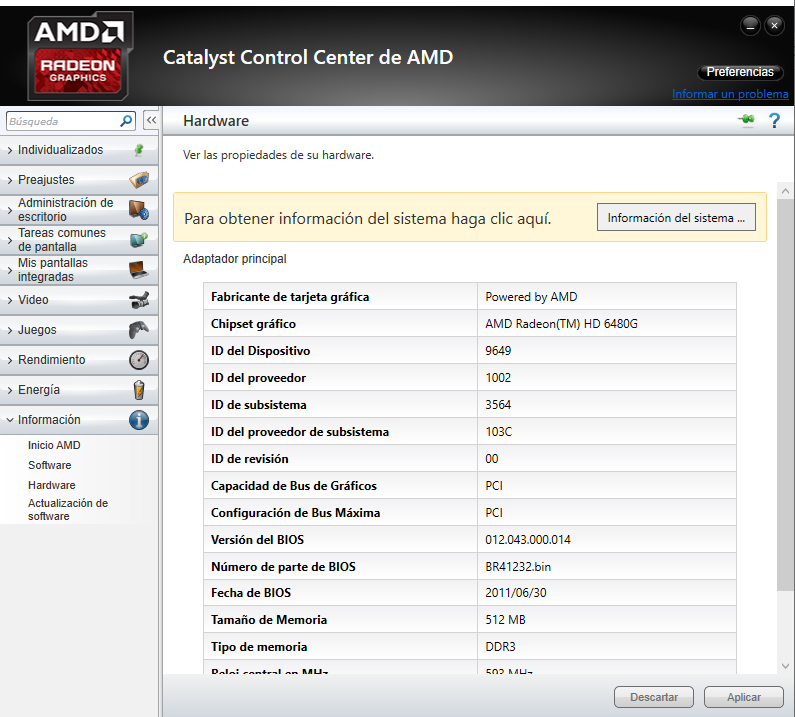Viewport: 795px width, 717px height.
Task: Click the AMD Radeon Graphics logo
Action: coord(80,56)
